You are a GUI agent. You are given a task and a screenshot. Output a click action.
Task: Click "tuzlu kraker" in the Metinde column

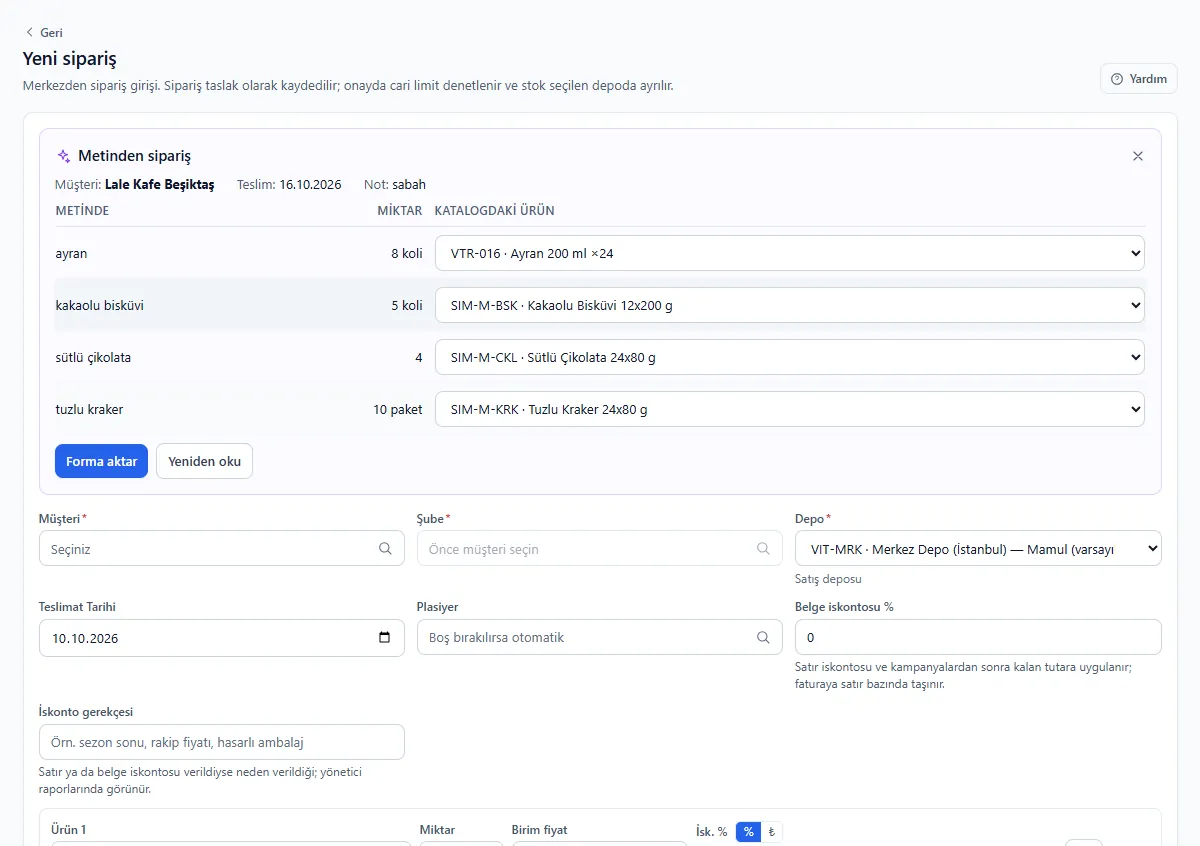click(90, 409)
